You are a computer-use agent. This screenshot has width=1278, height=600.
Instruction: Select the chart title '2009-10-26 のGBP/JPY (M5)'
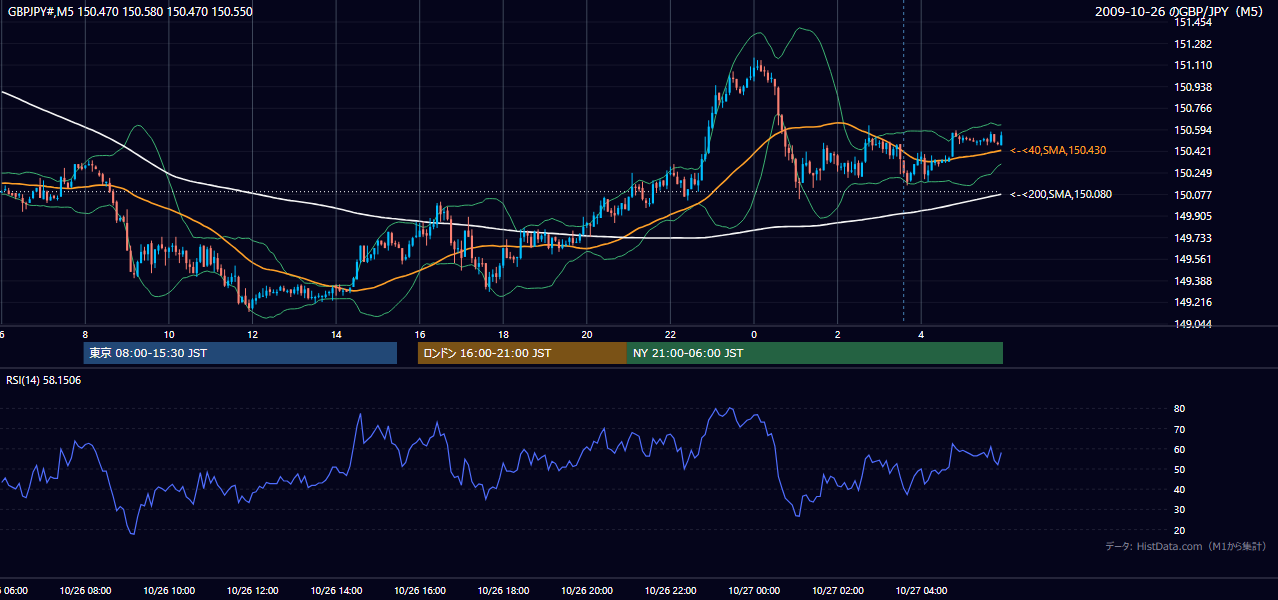pyautogui.click(x=1181, y=12)
